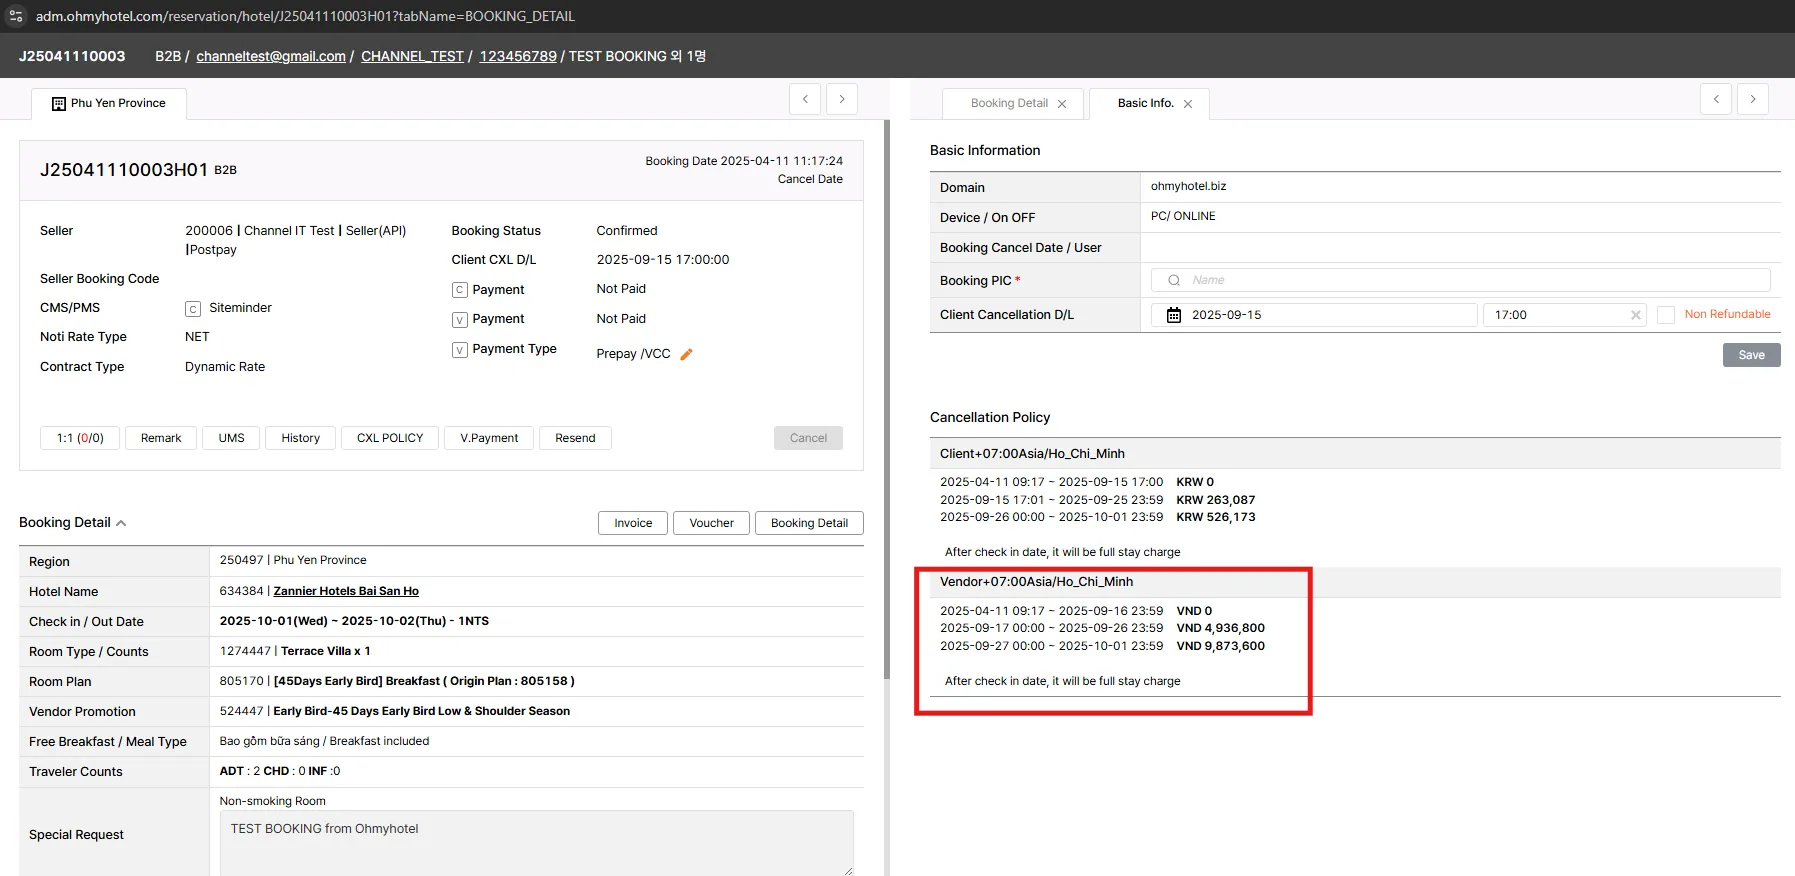Click the left panel previous tab arrow

[805, 99]
